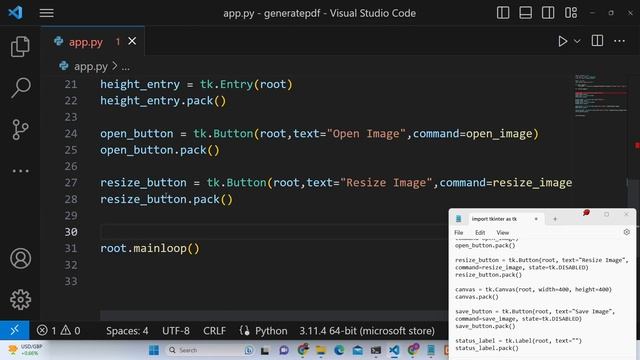Image resolution: width=640 pixels, height=360 pixels.
Task: Open the chat app on the taskbar
Action: 284,350
